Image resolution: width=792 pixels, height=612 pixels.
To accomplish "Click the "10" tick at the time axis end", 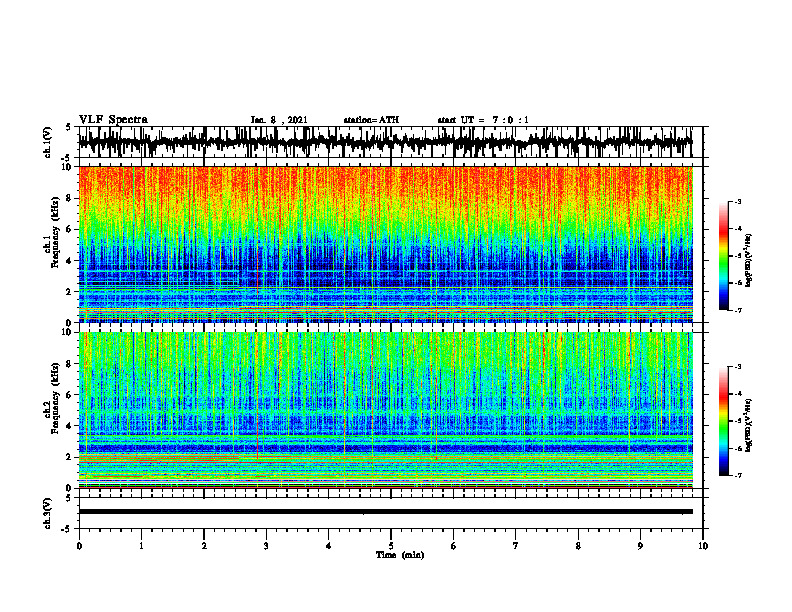I will tap(703, 546).
